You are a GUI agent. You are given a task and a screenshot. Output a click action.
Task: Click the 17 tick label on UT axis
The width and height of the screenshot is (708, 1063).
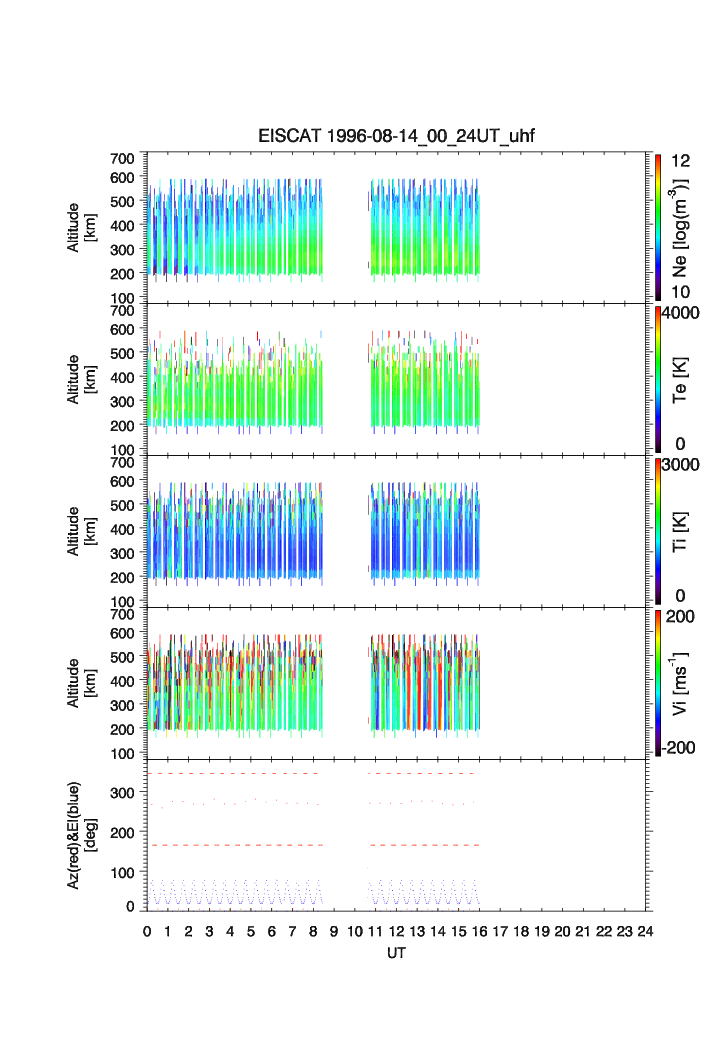(500, 931)
